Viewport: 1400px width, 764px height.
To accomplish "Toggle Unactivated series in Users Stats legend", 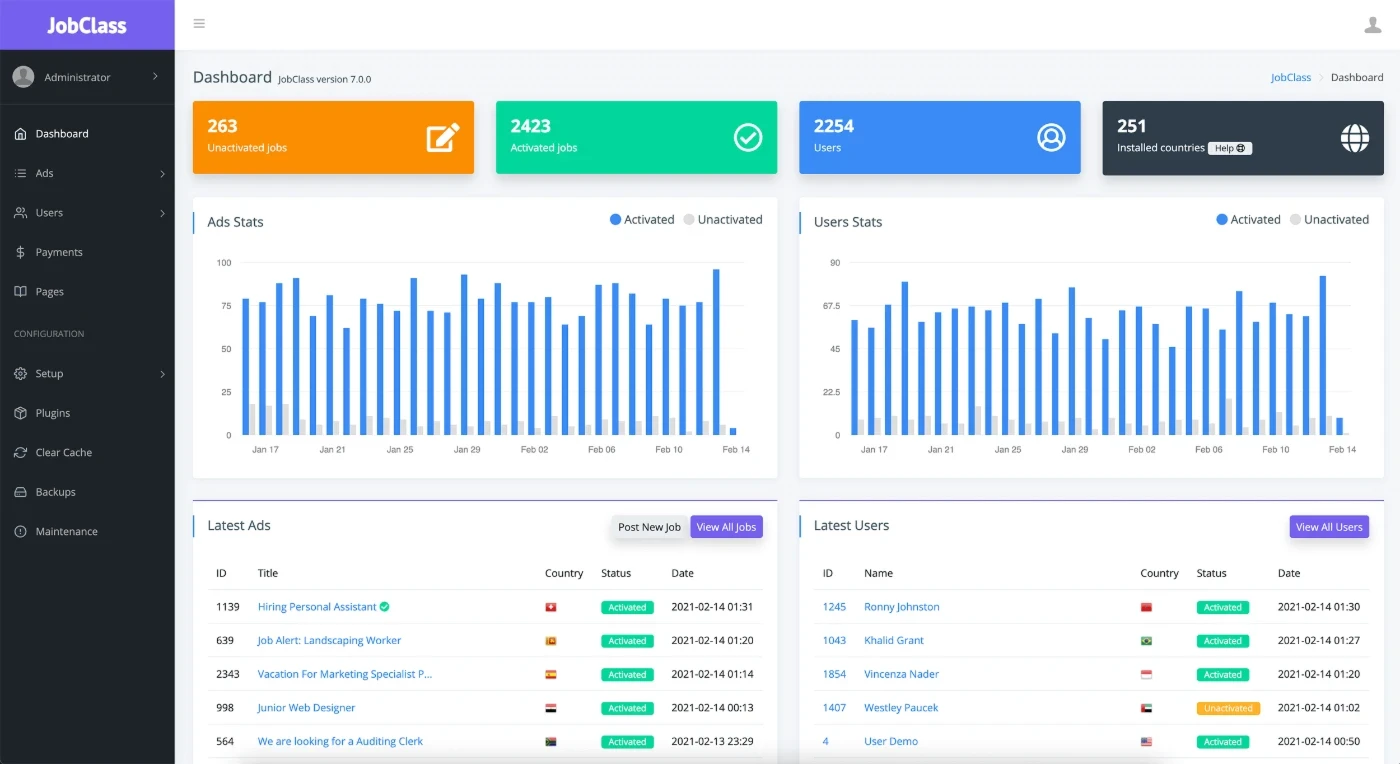I will click(x=1329, y=220).
